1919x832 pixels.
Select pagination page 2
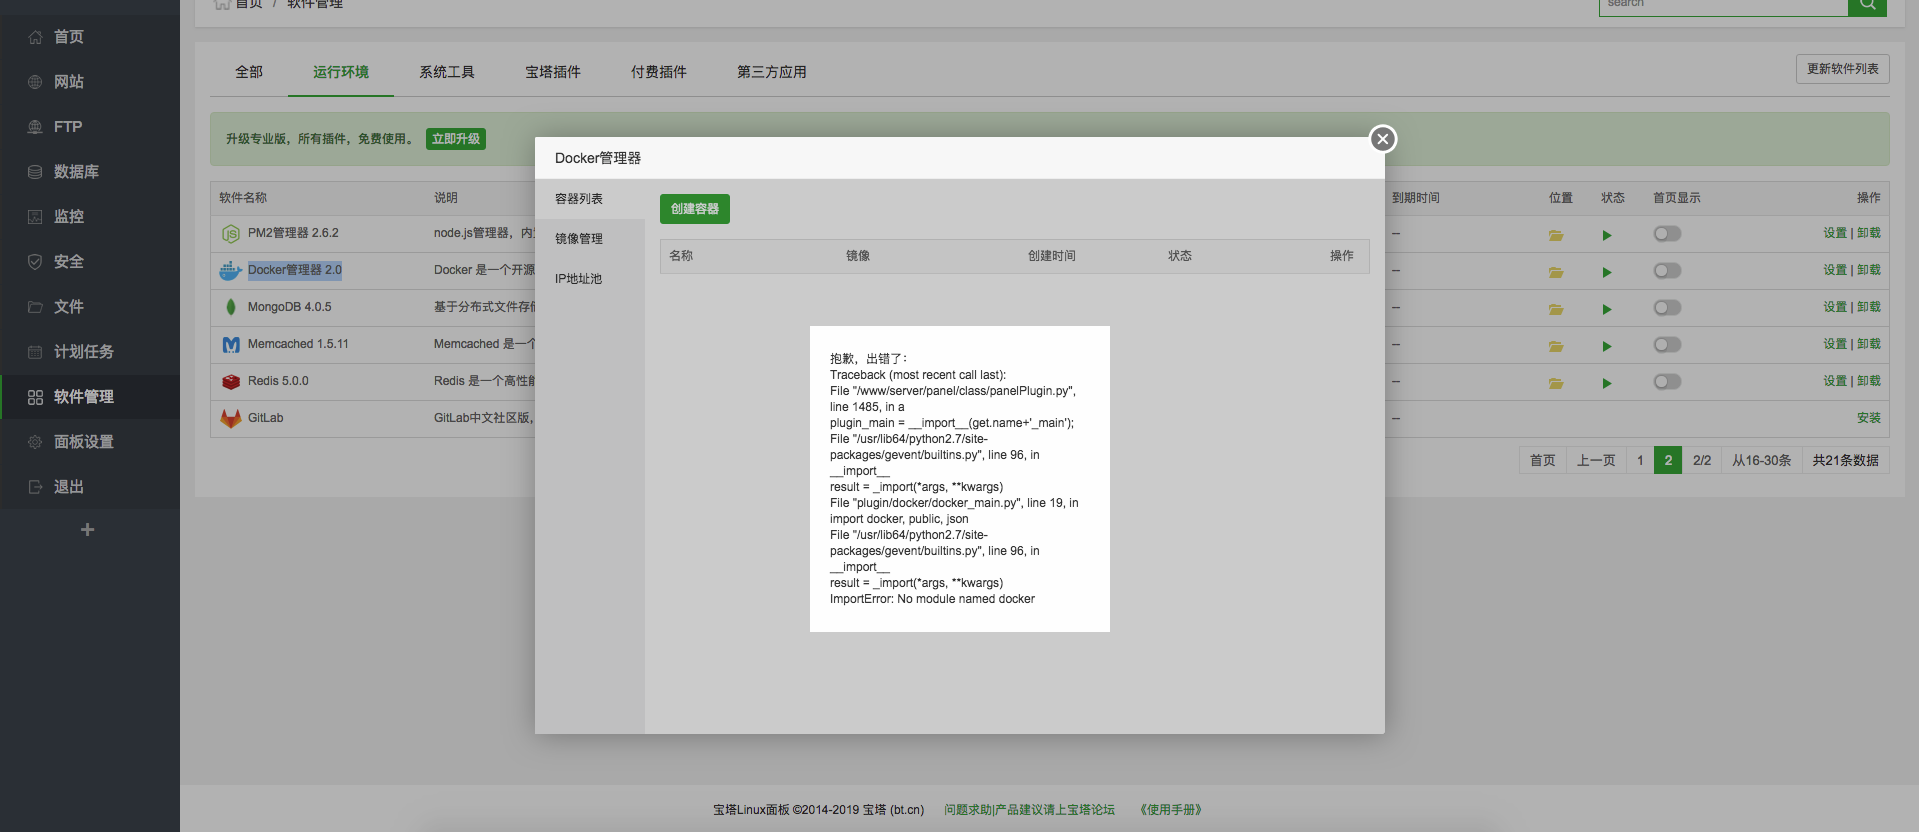point(1668,460)
